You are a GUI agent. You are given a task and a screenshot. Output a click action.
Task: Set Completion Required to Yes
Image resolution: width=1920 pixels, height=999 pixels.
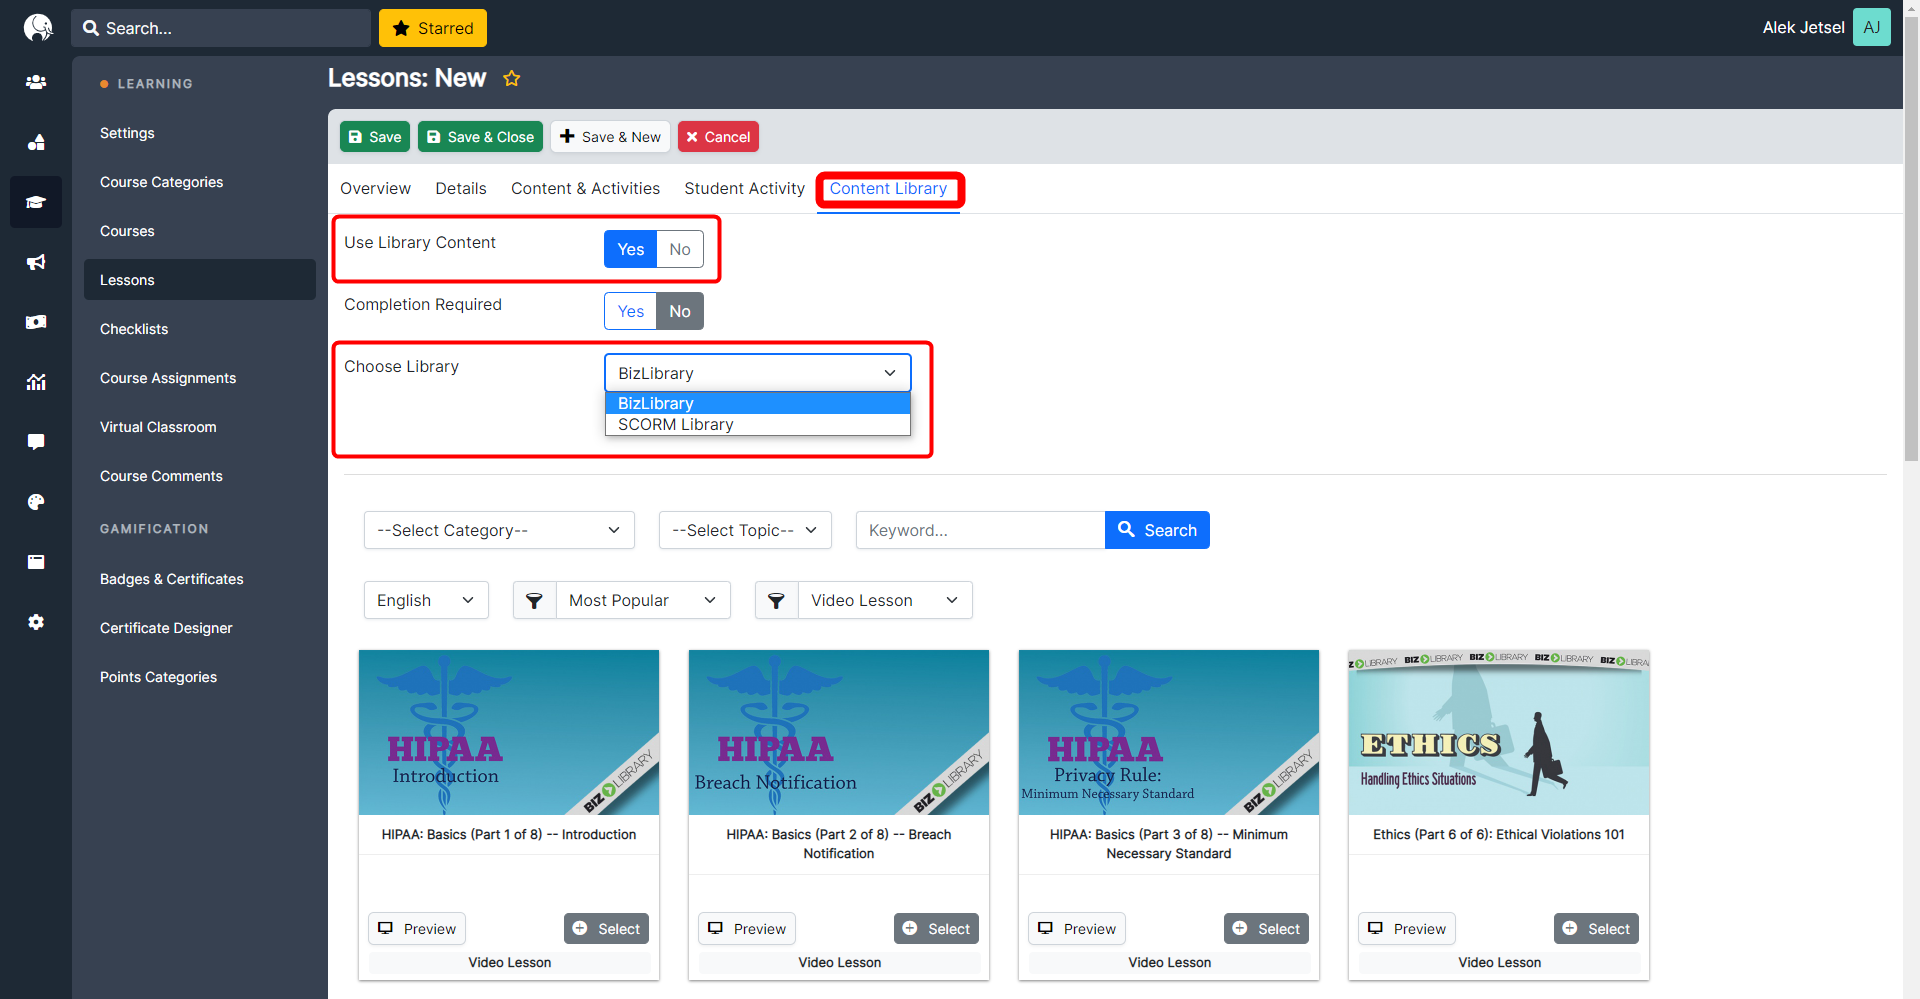[630, 311]
